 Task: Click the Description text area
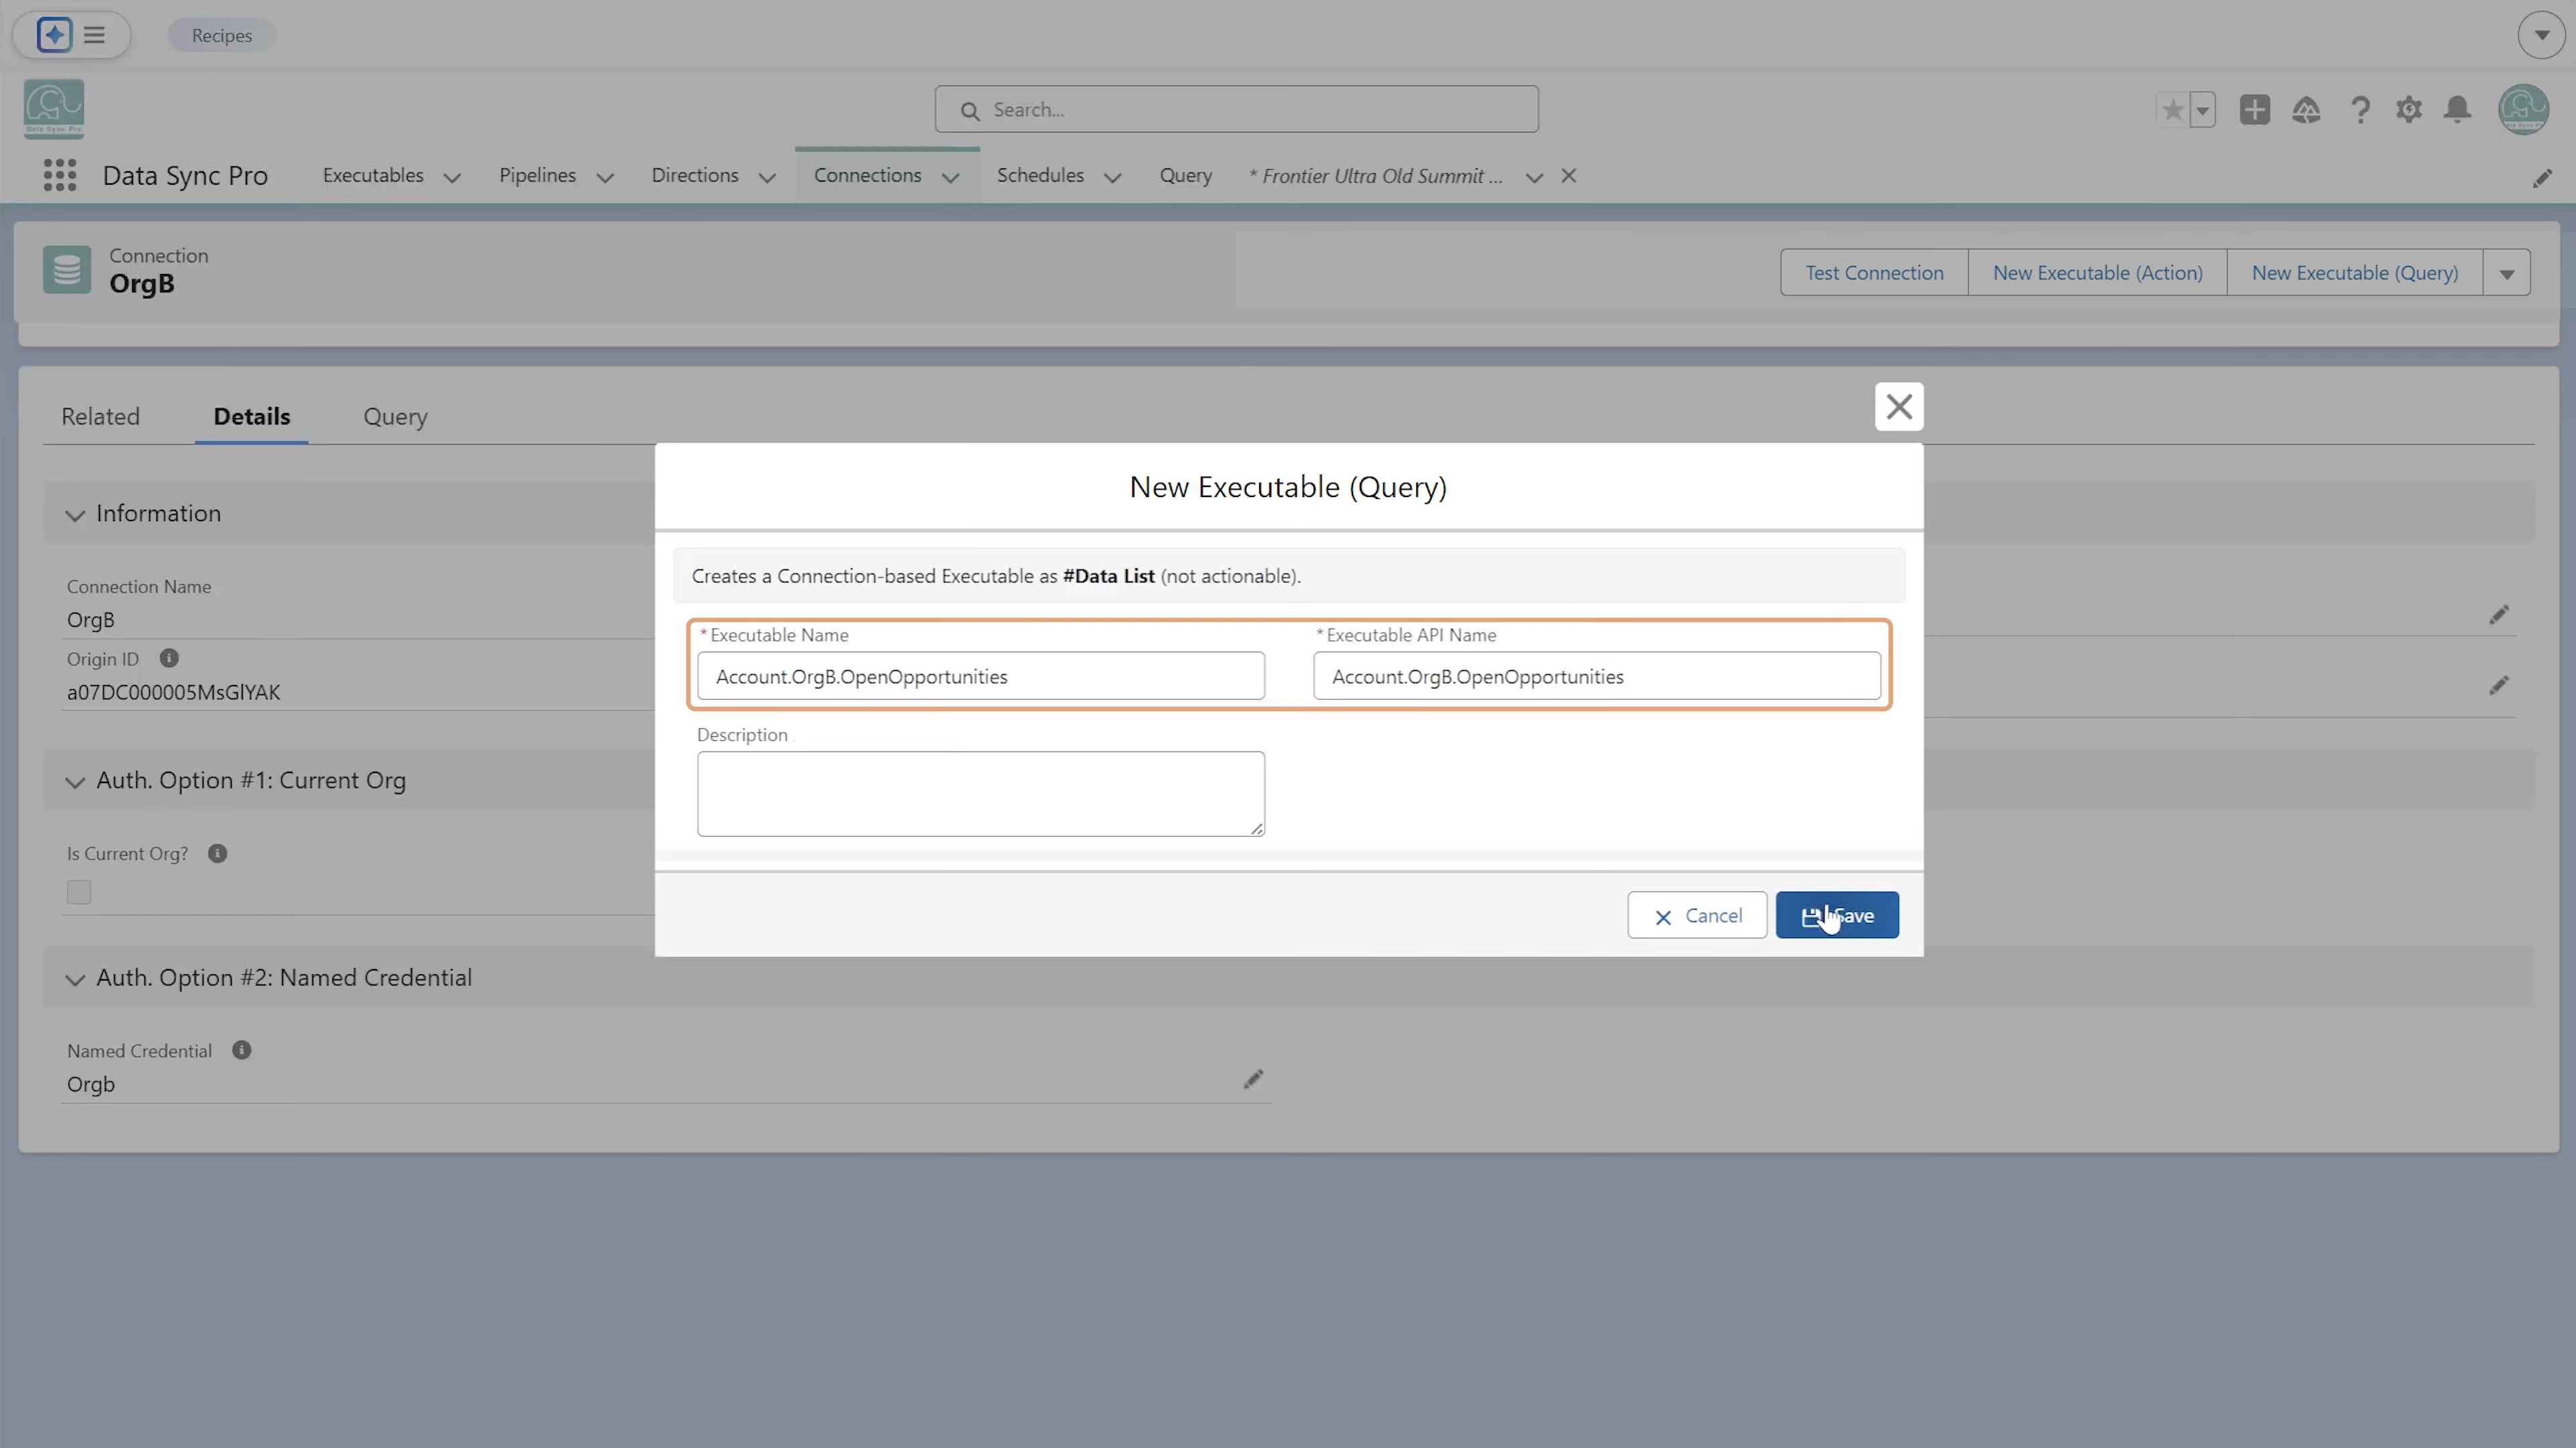(980, 794)
